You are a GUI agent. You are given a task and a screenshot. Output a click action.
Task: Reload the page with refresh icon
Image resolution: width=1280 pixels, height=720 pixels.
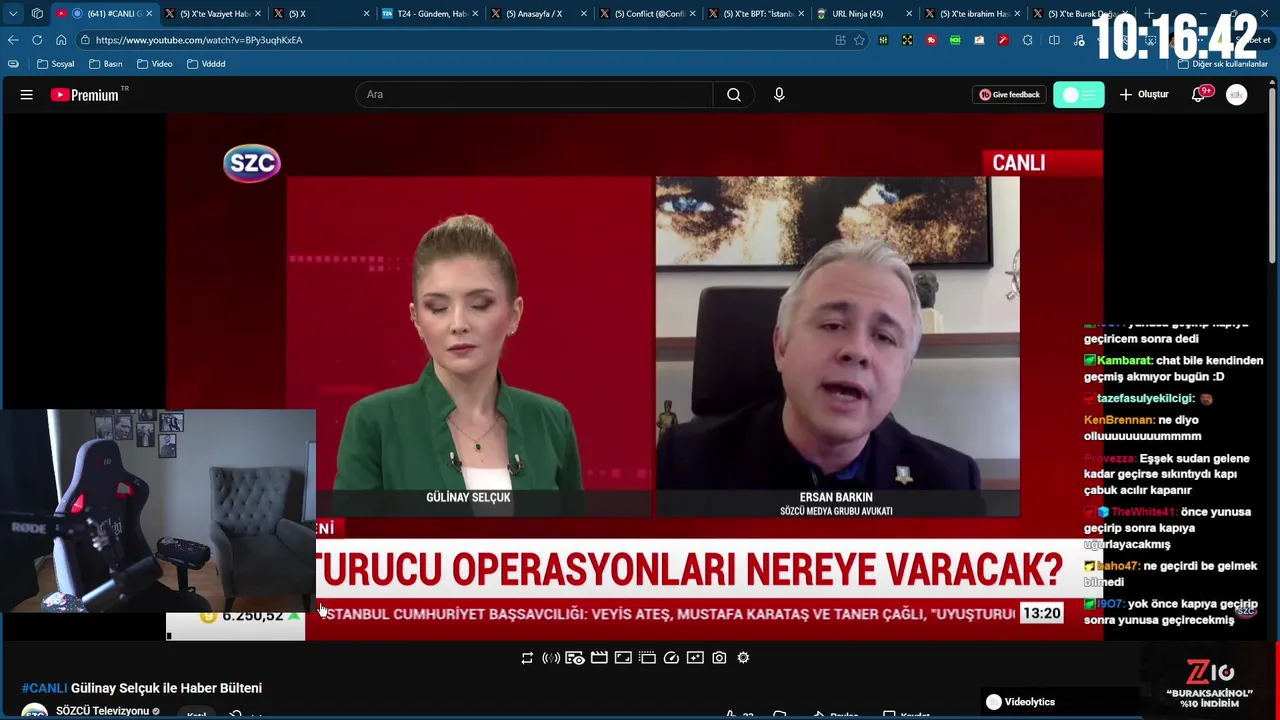[x=37, y=40]
